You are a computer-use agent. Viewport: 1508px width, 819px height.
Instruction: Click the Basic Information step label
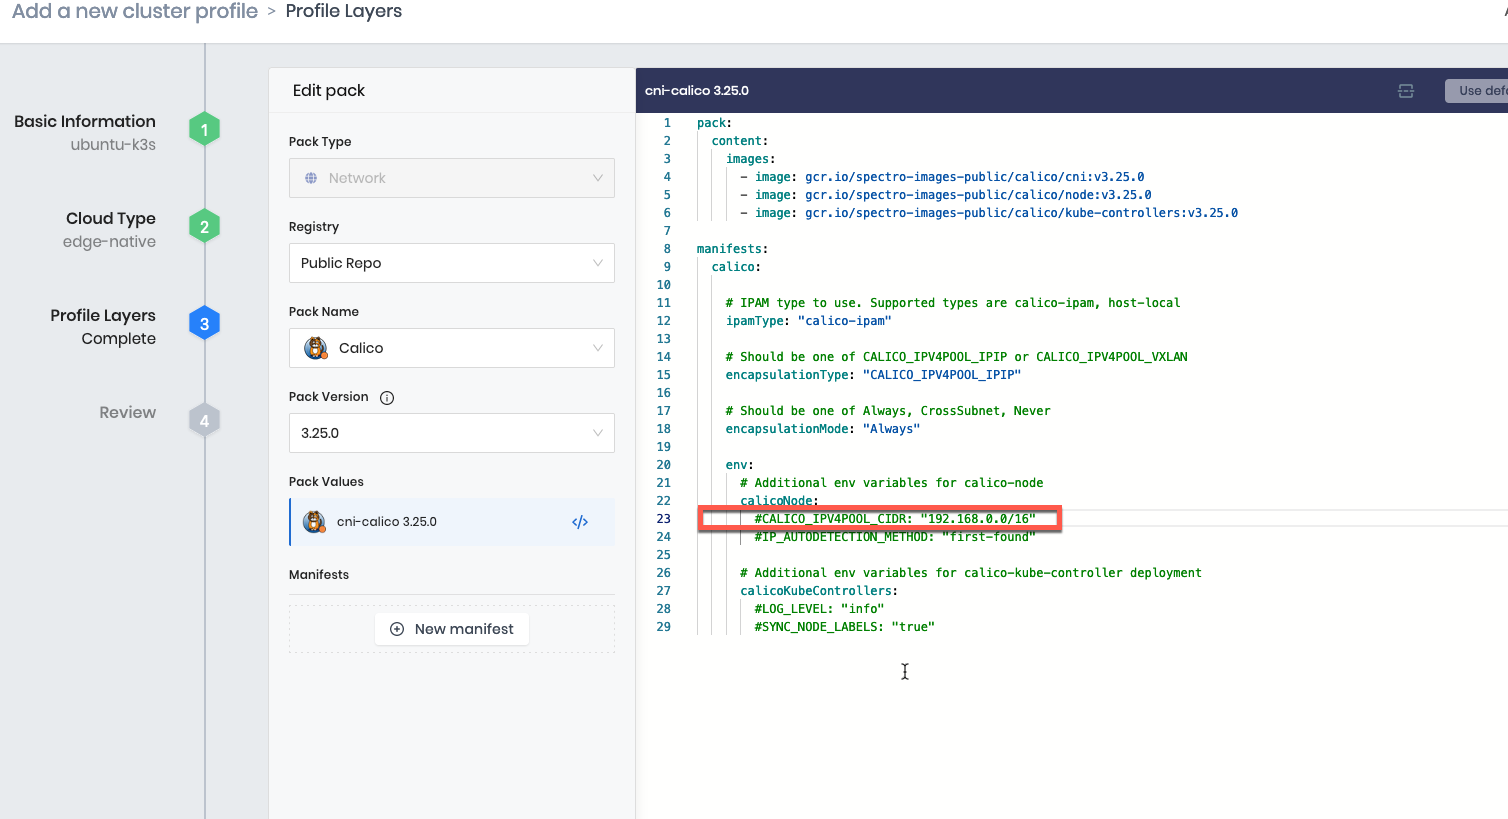pos(85,121)
